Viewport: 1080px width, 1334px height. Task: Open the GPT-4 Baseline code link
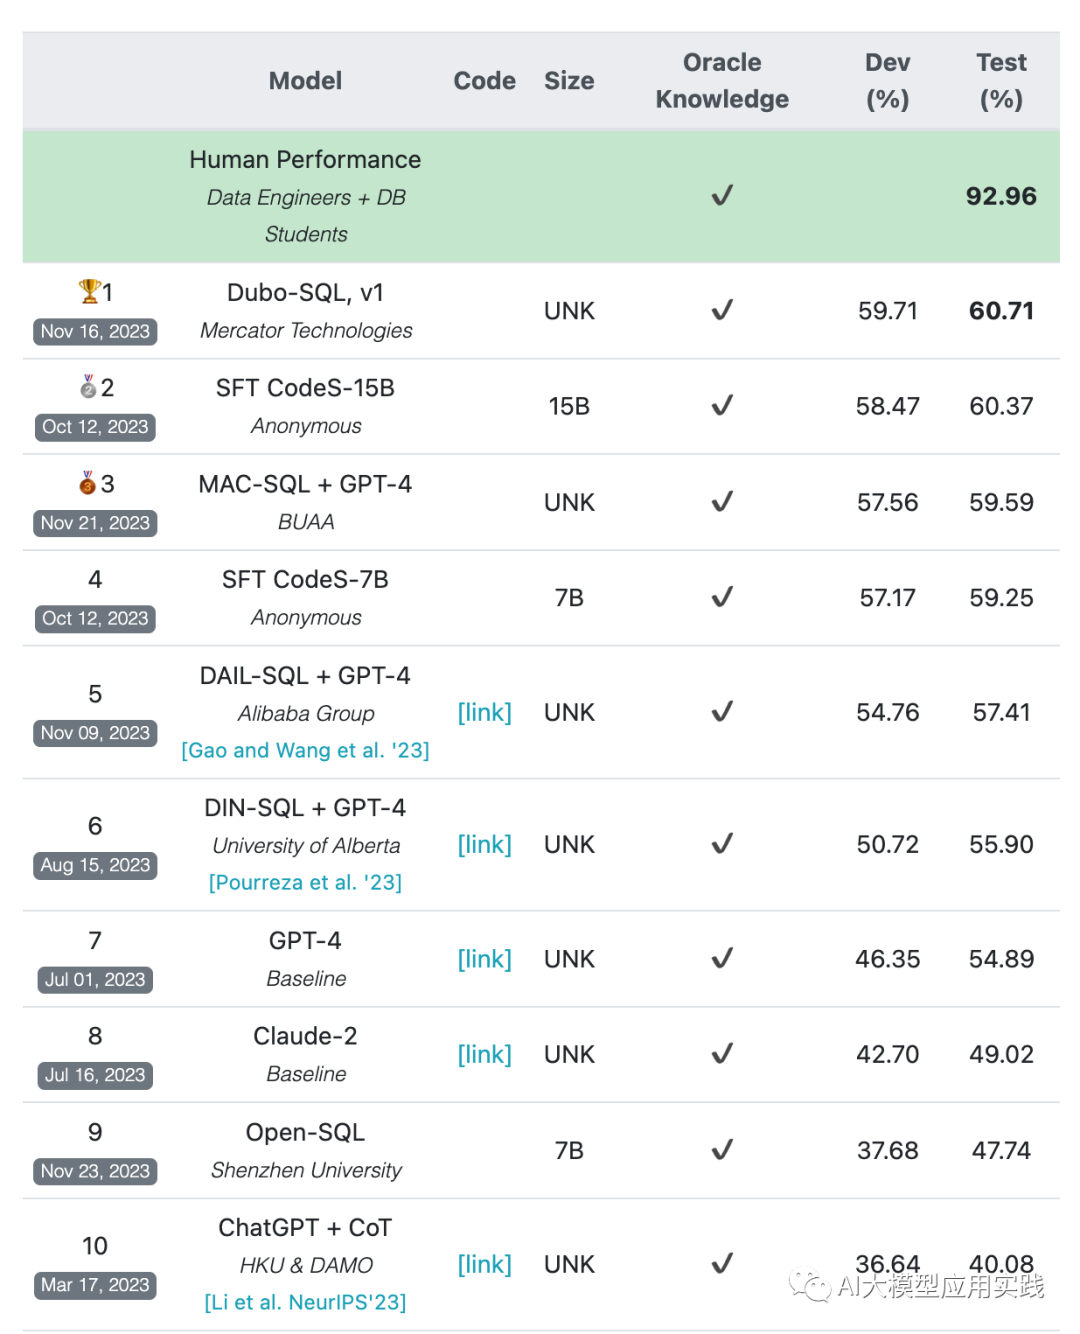coord(484,959)
